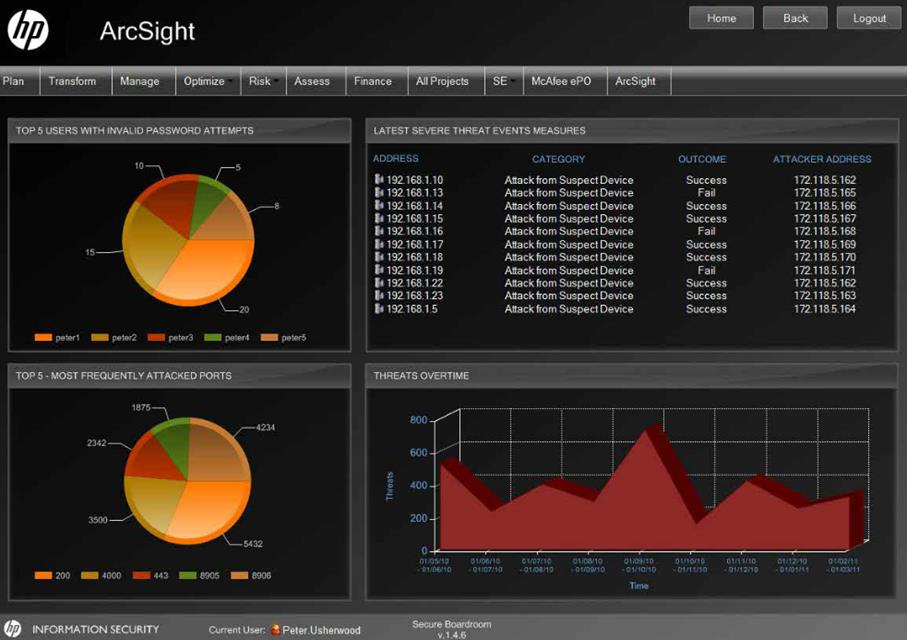Click the device icon next to 192.168.1.23
Screen dimensions: 907x640
(379, 295)
